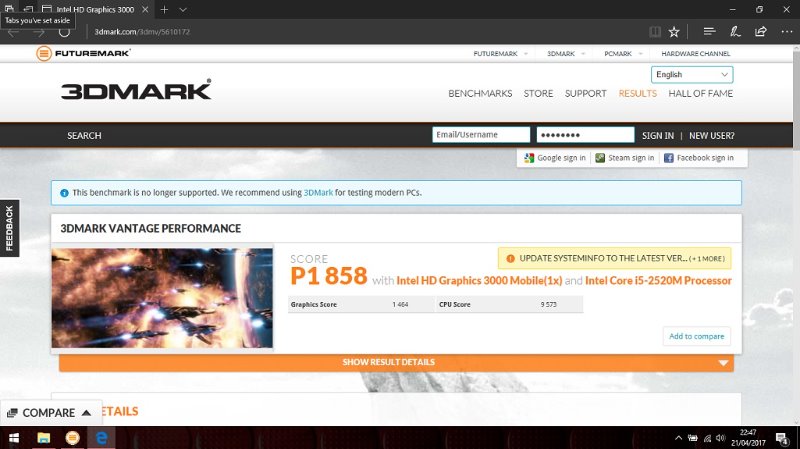Screen dimensions: 800x449
Task: Click the Google sign in icon
Action: (529, 158)
